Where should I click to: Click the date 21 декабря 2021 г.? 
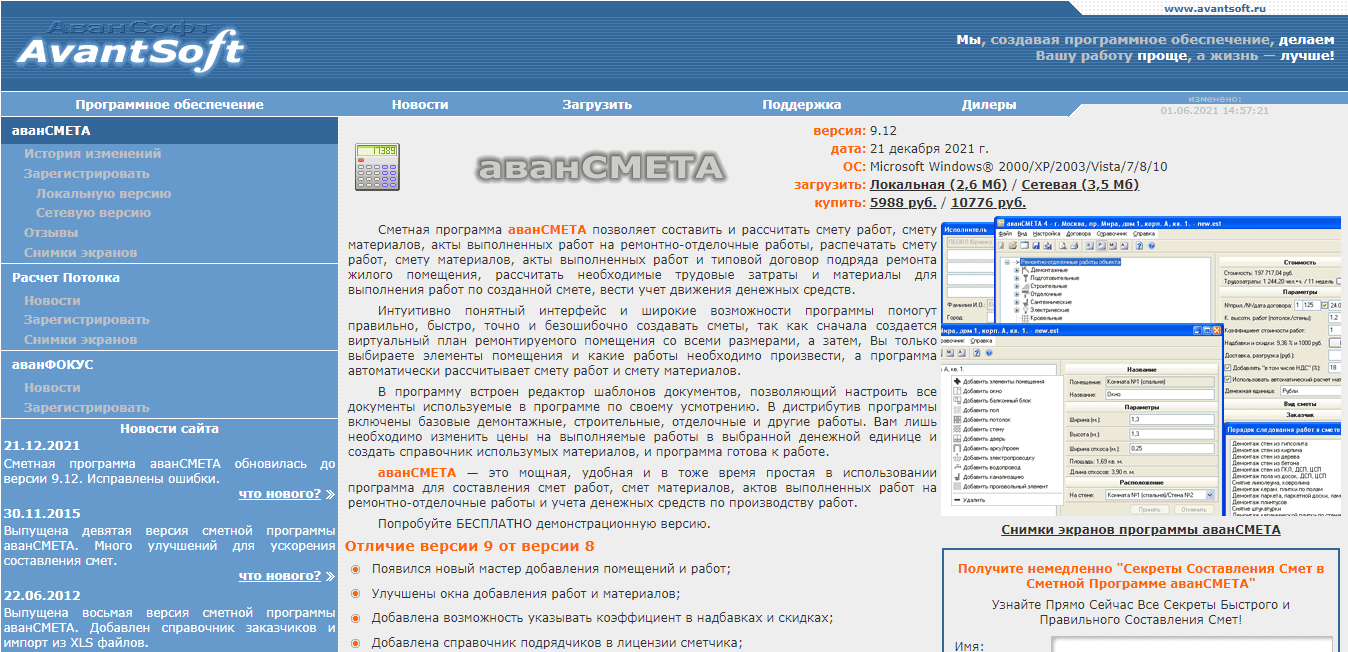pos(929,149)
